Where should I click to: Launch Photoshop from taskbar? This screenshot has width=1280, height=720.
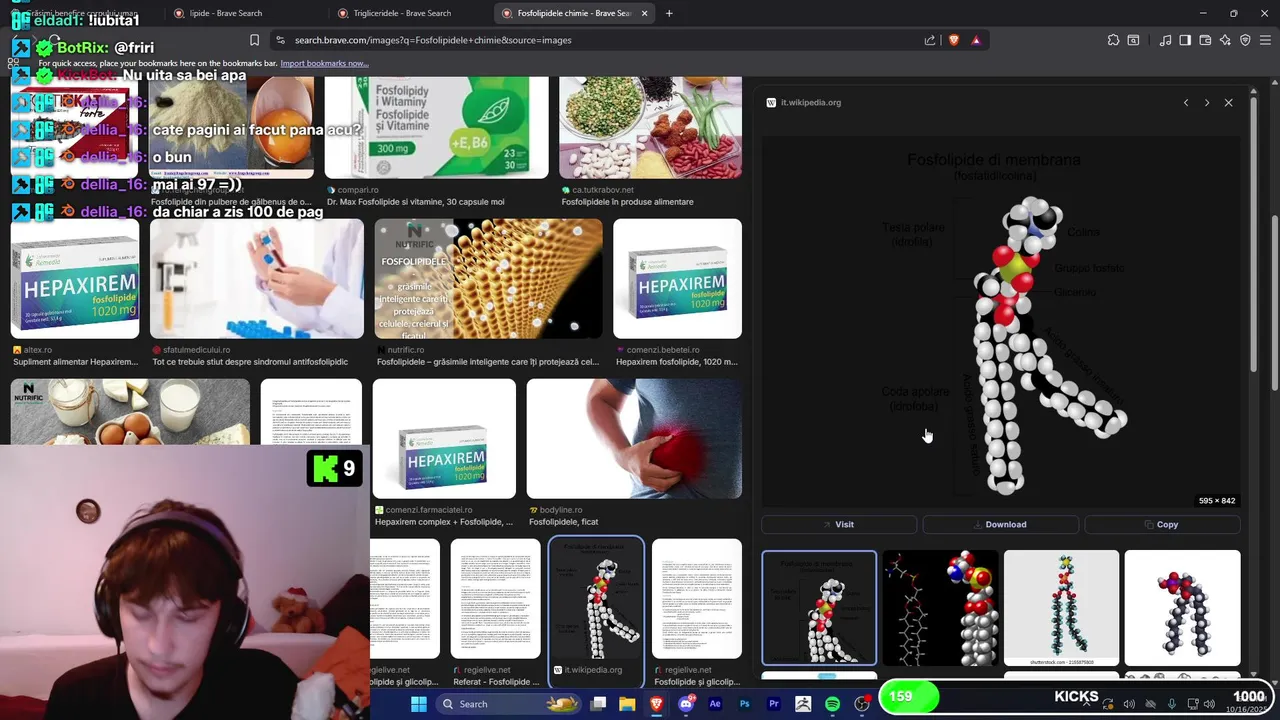tap(744, 704)
